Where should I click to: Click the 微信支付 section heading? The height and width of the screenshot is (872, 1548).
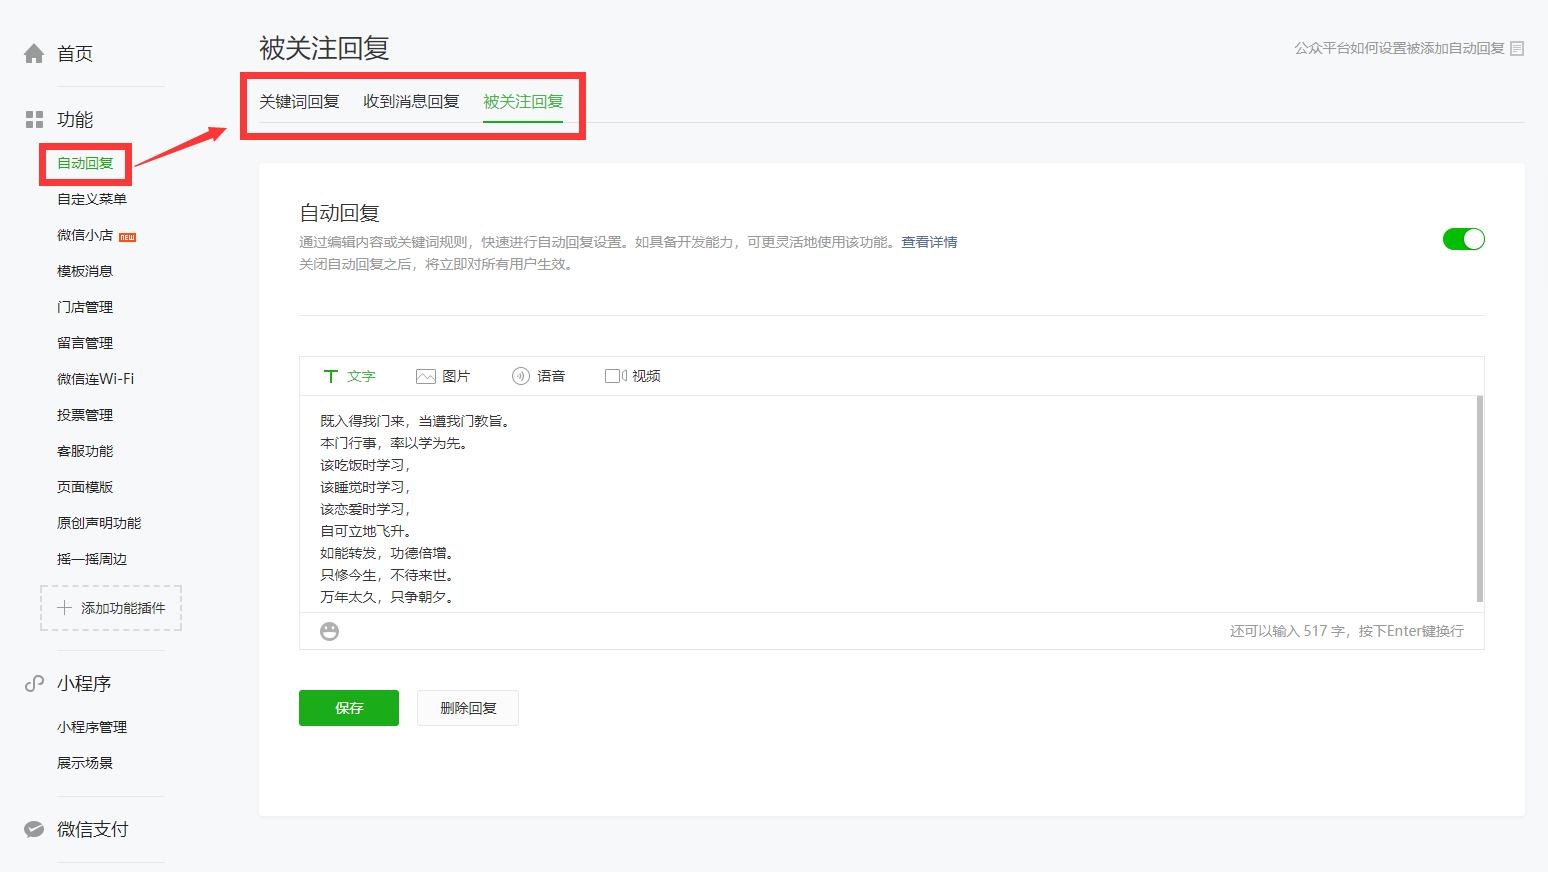point(93,829)
